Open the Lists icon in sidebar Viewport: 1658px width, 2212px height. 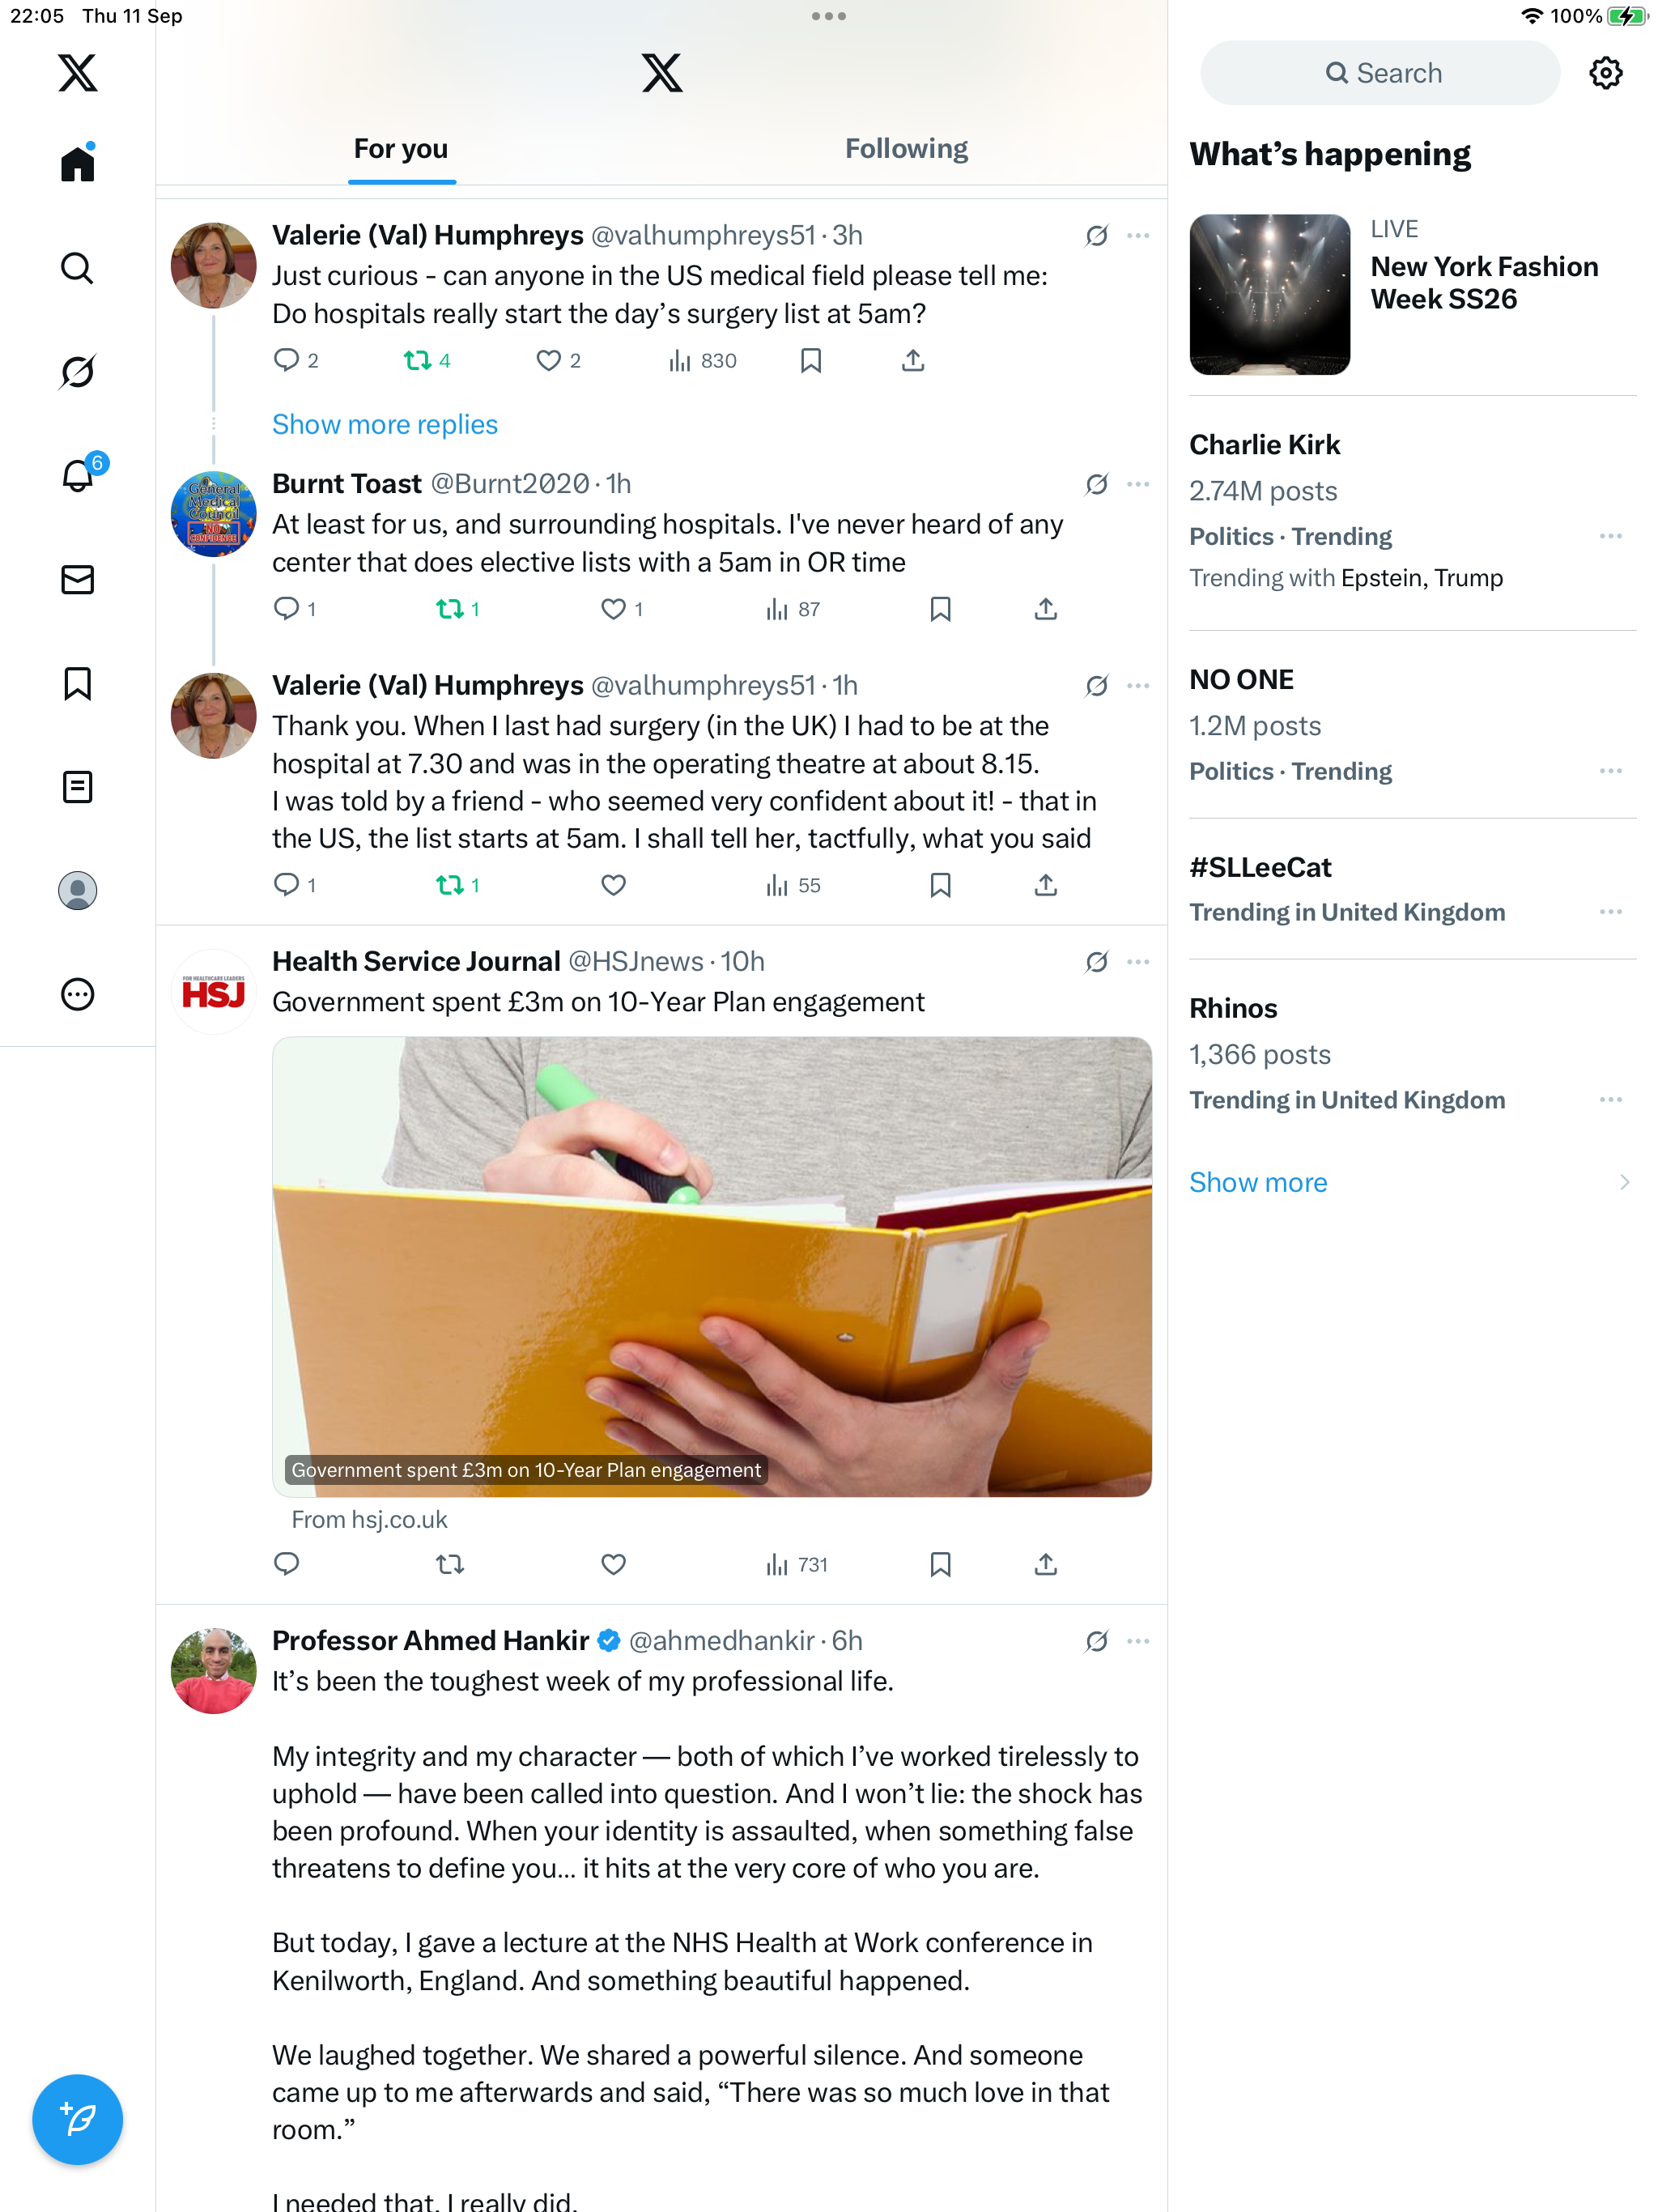(77, 787)
